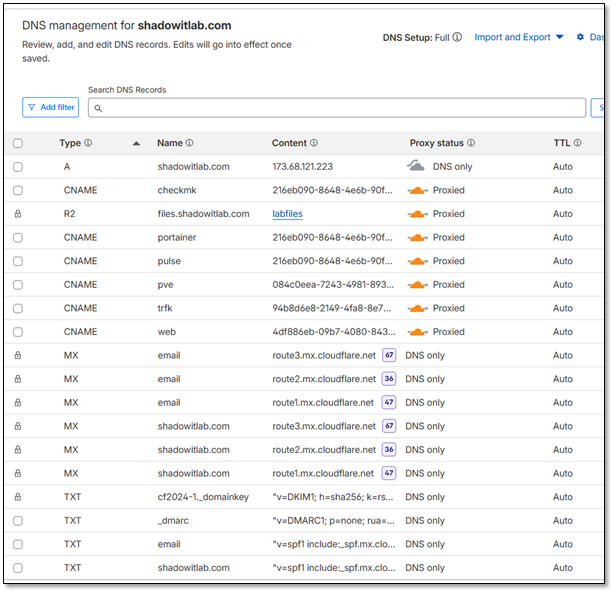The image size is (614, 593).
Task: Click the lock icon on the shadowitlab.com route2 MX row
Action: pyautogui.click(x=18, y=450)
